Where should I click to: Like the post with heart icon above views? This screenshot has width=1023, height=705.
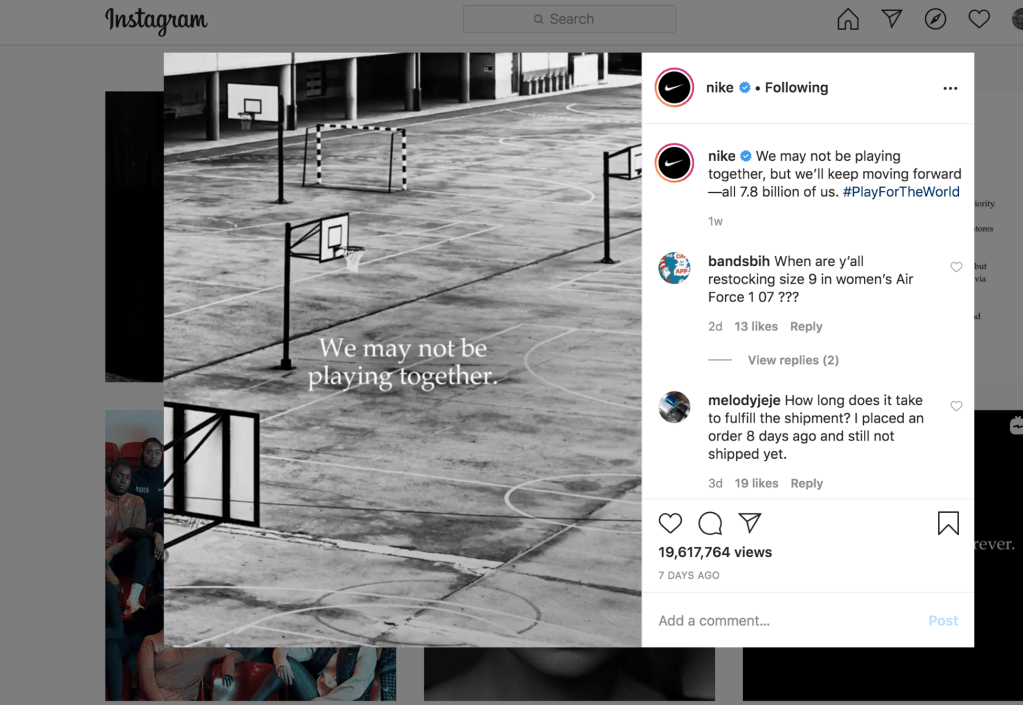[x=670, y=523]
